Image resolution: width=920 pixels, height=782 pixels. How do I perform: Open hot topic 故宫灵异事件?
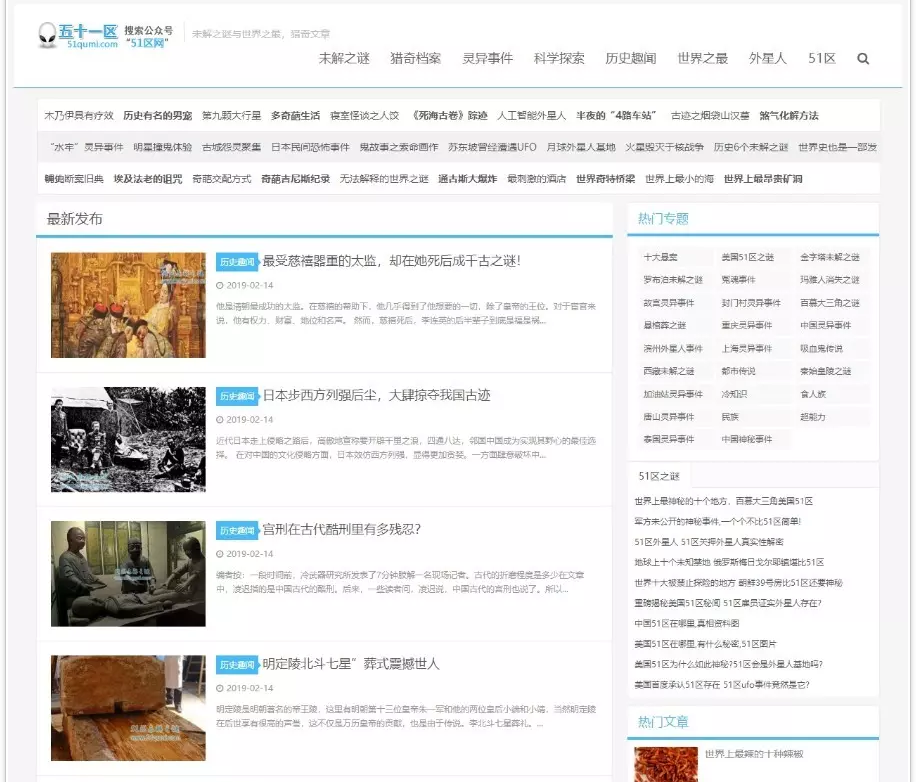click(669, 303)
